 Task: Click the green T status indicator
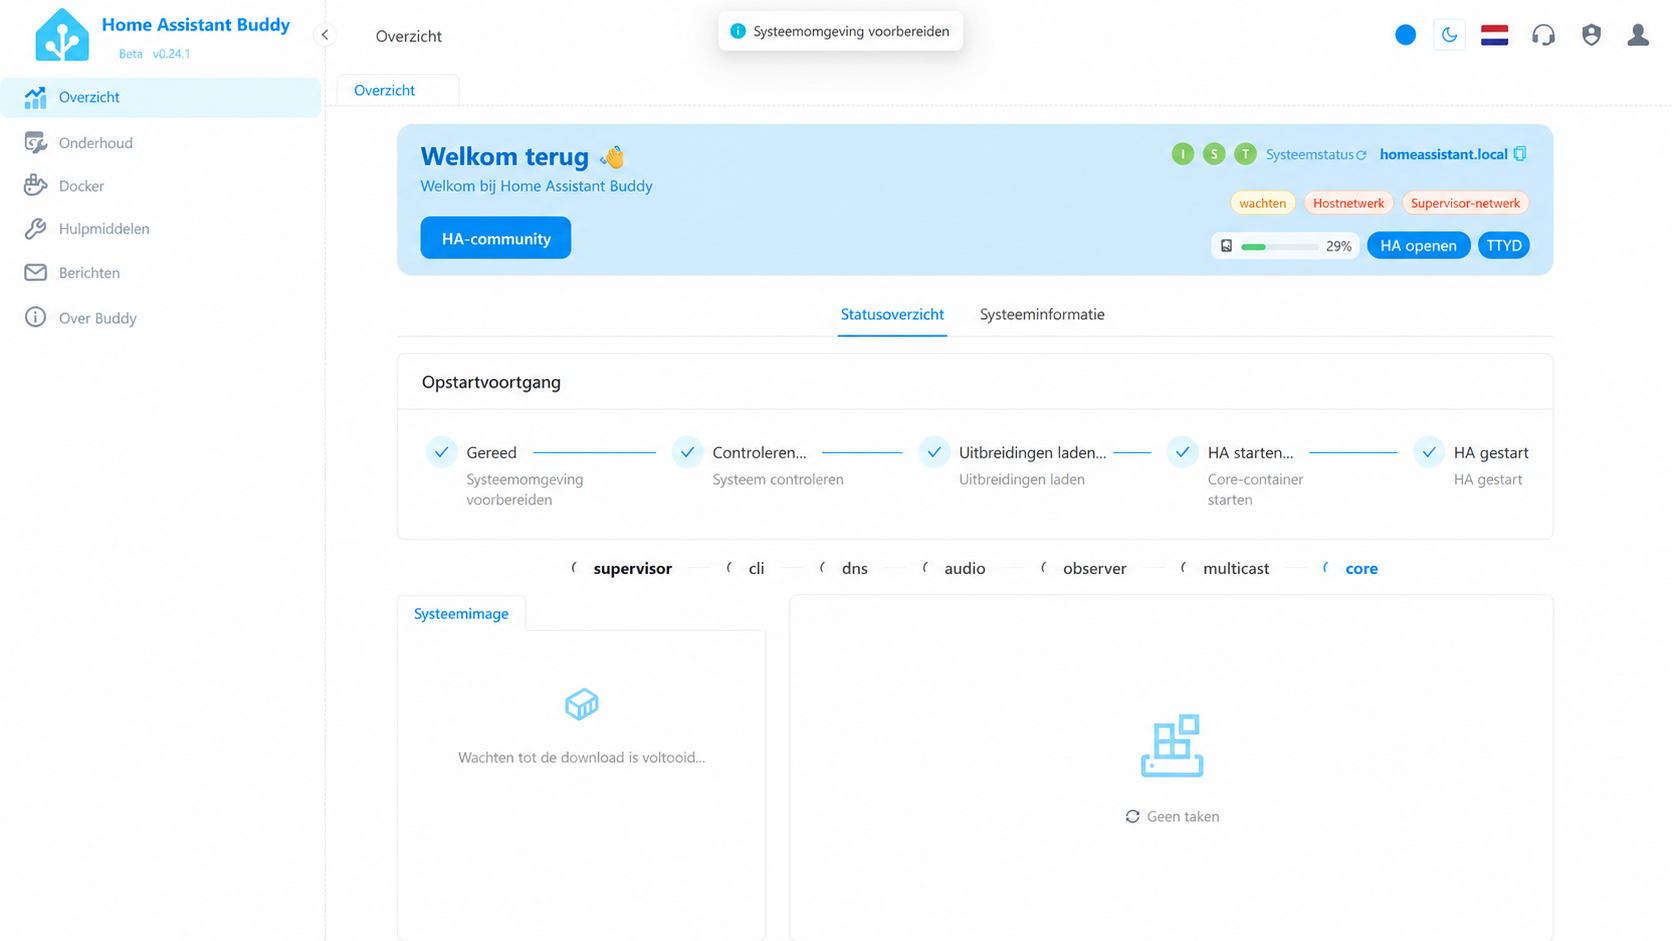[x=1245, y=154]
